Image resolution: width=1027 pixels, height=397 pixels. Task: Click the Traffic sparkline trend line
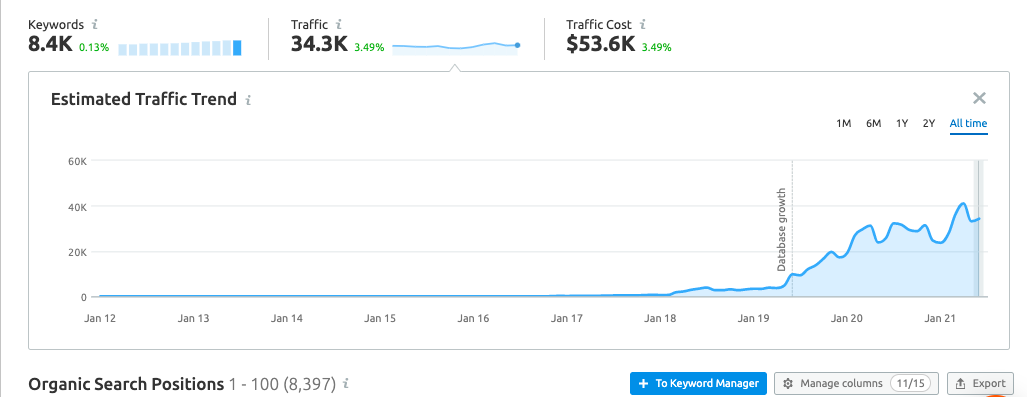pyautogui.click(x=456, y=47)
